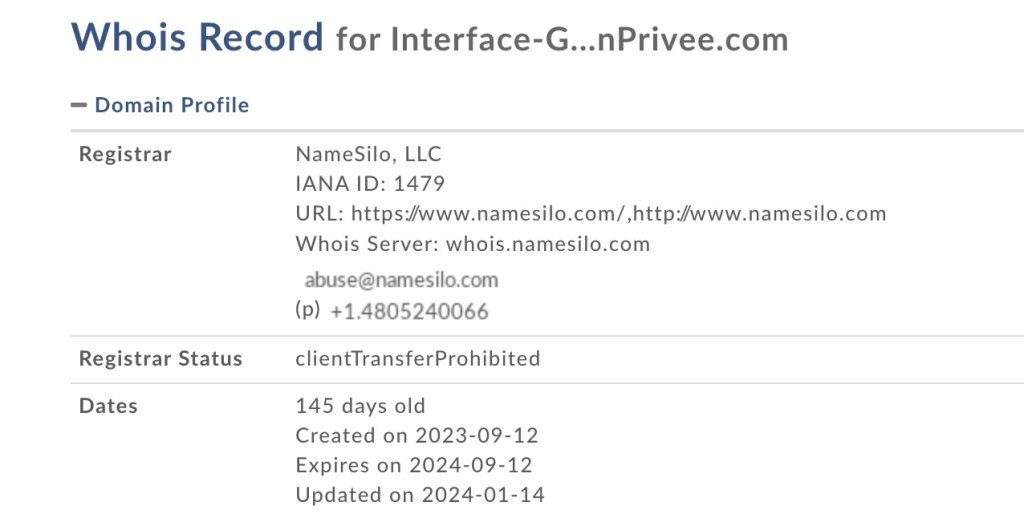Click the Dates row label

pos(108,406)
